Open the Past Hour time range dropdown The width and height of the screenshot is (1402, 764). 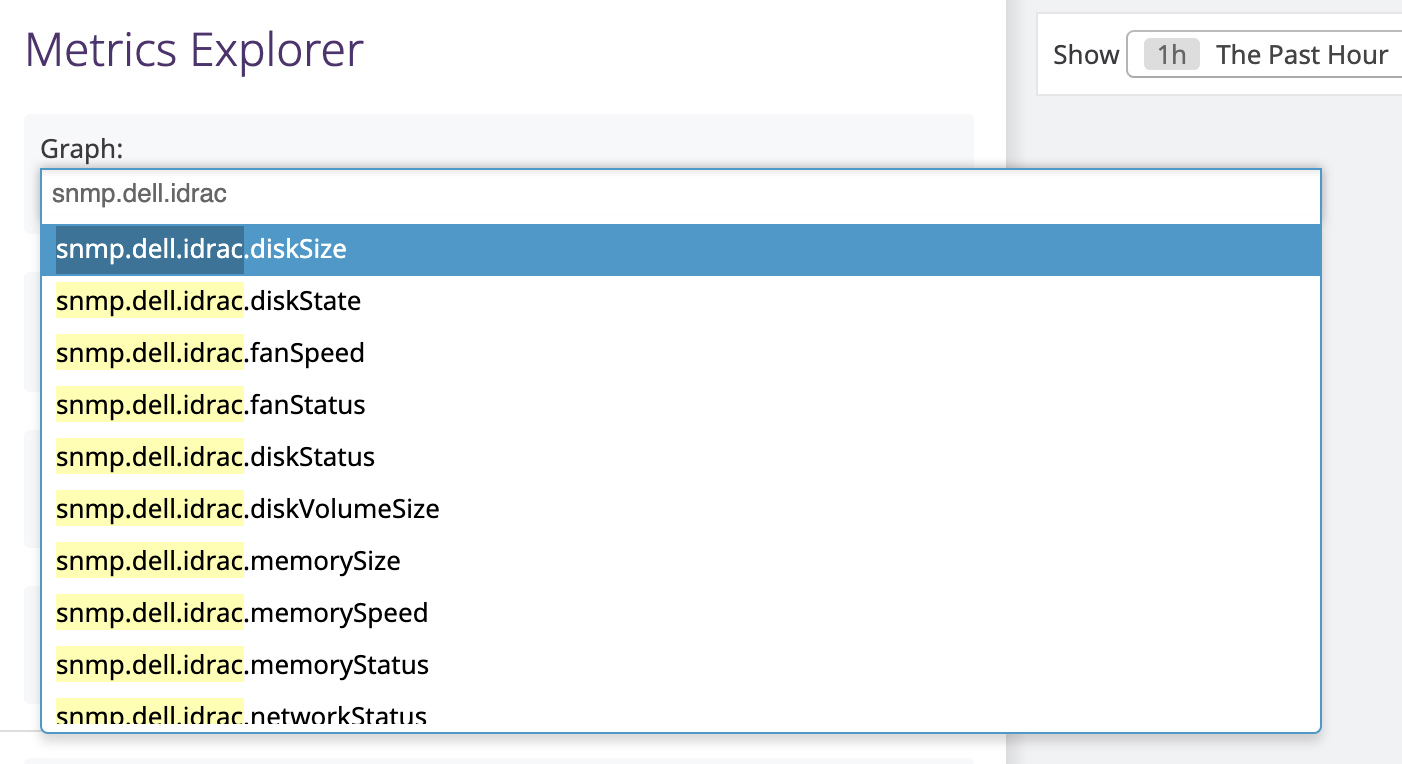coord(1266,55)
